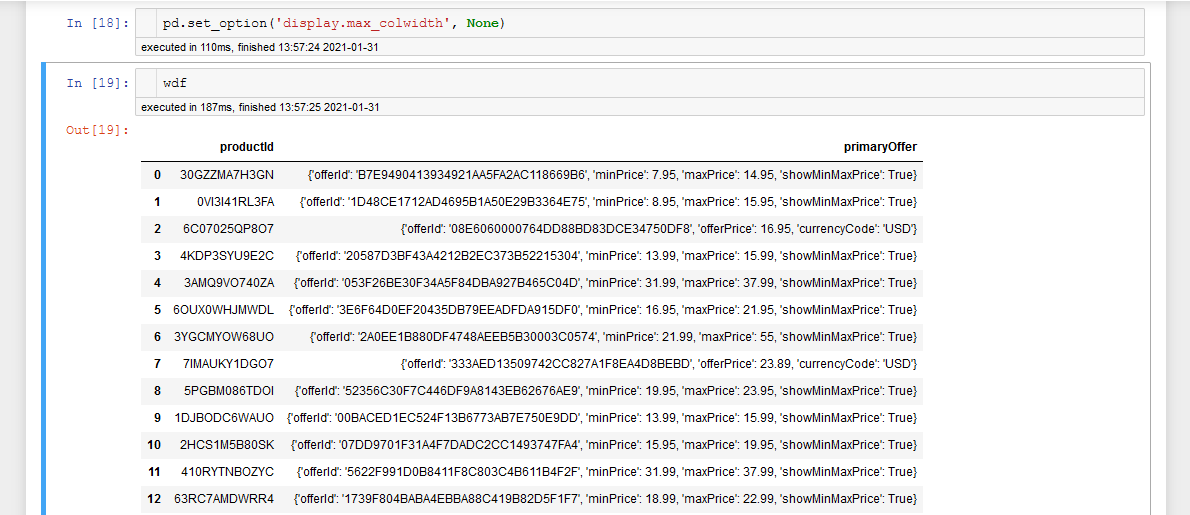Screen dimensions: 1190x515
Task: Select productId cell 5PGBM086TDOI
Action: pos(228,391)
